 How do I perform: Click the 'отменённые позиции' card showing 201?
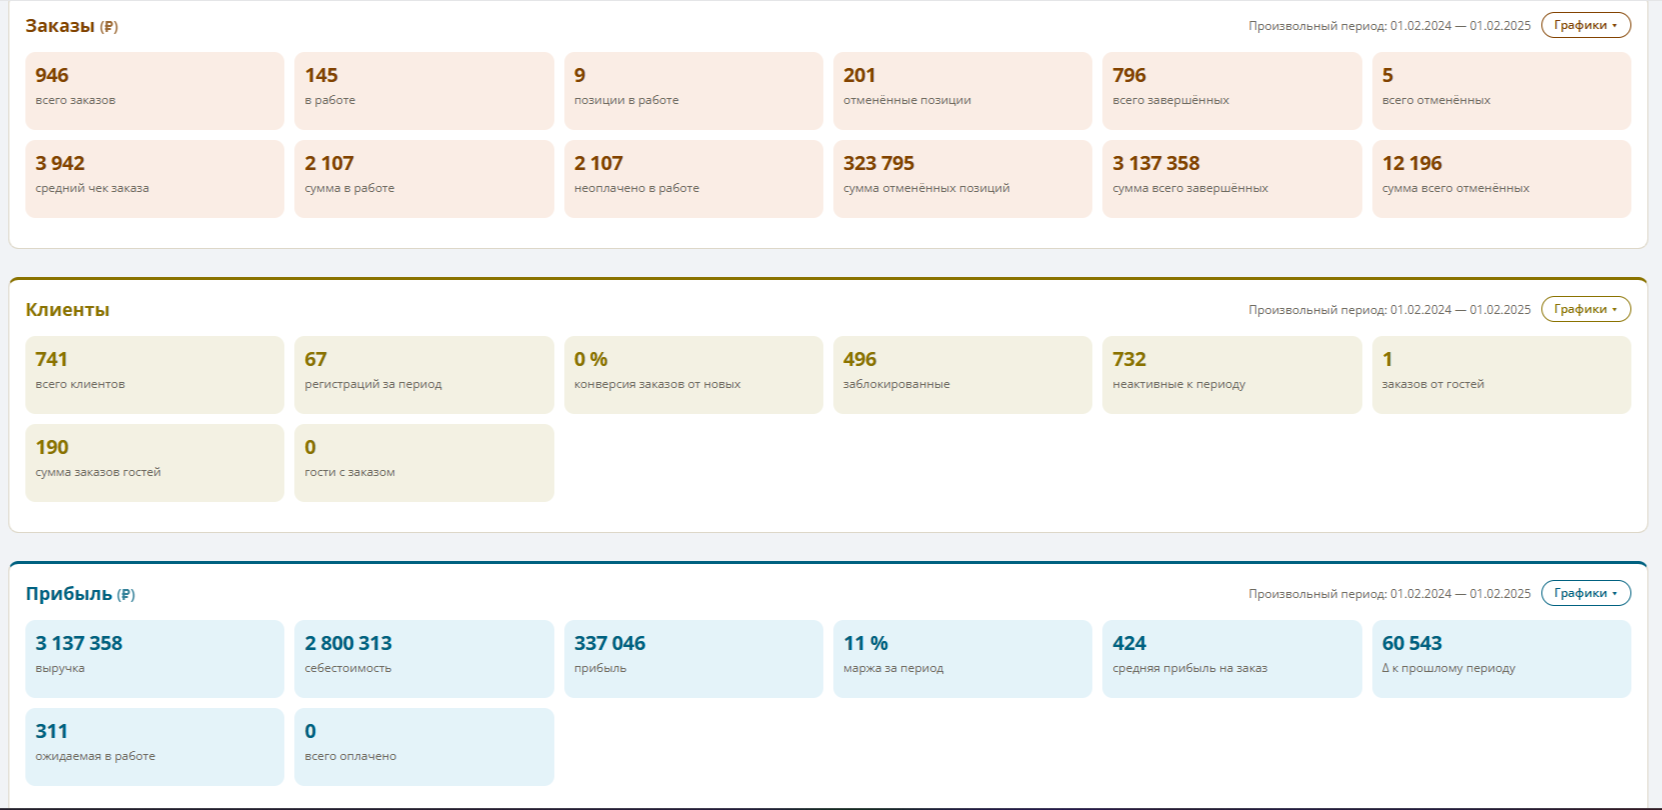[963, 91]
